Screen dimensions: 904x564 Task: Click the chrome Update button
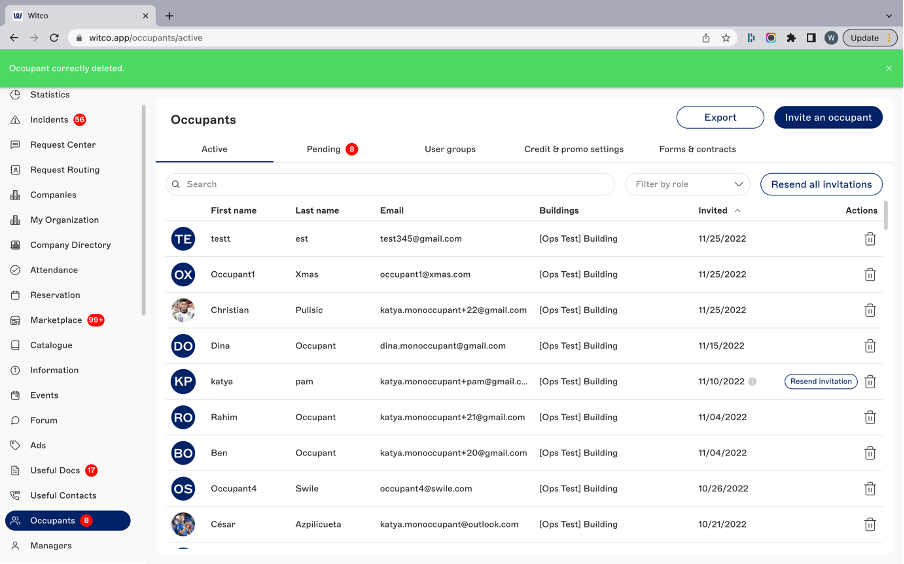(x=869, y=38)
